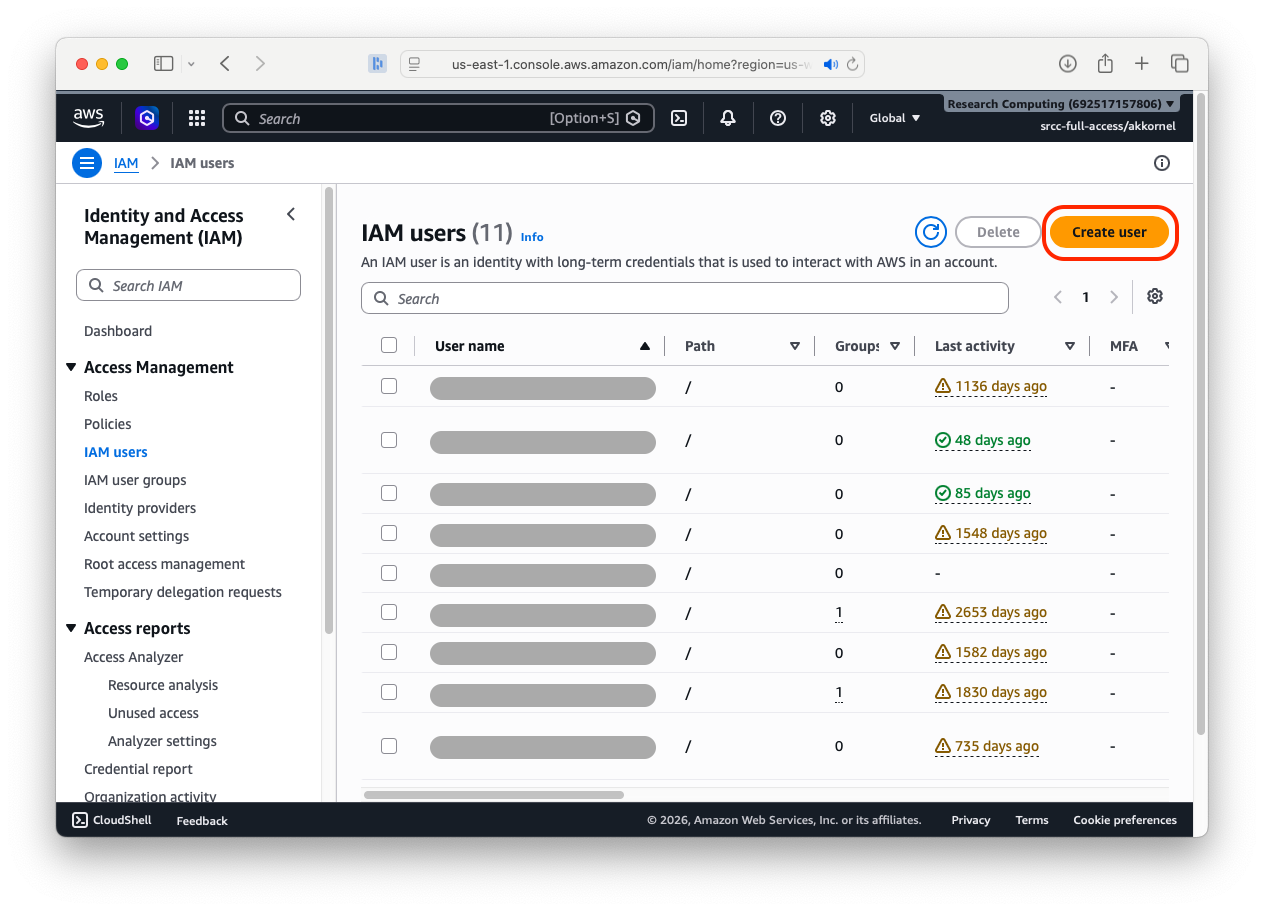Collapse the Access Management section

pos(71,367)
